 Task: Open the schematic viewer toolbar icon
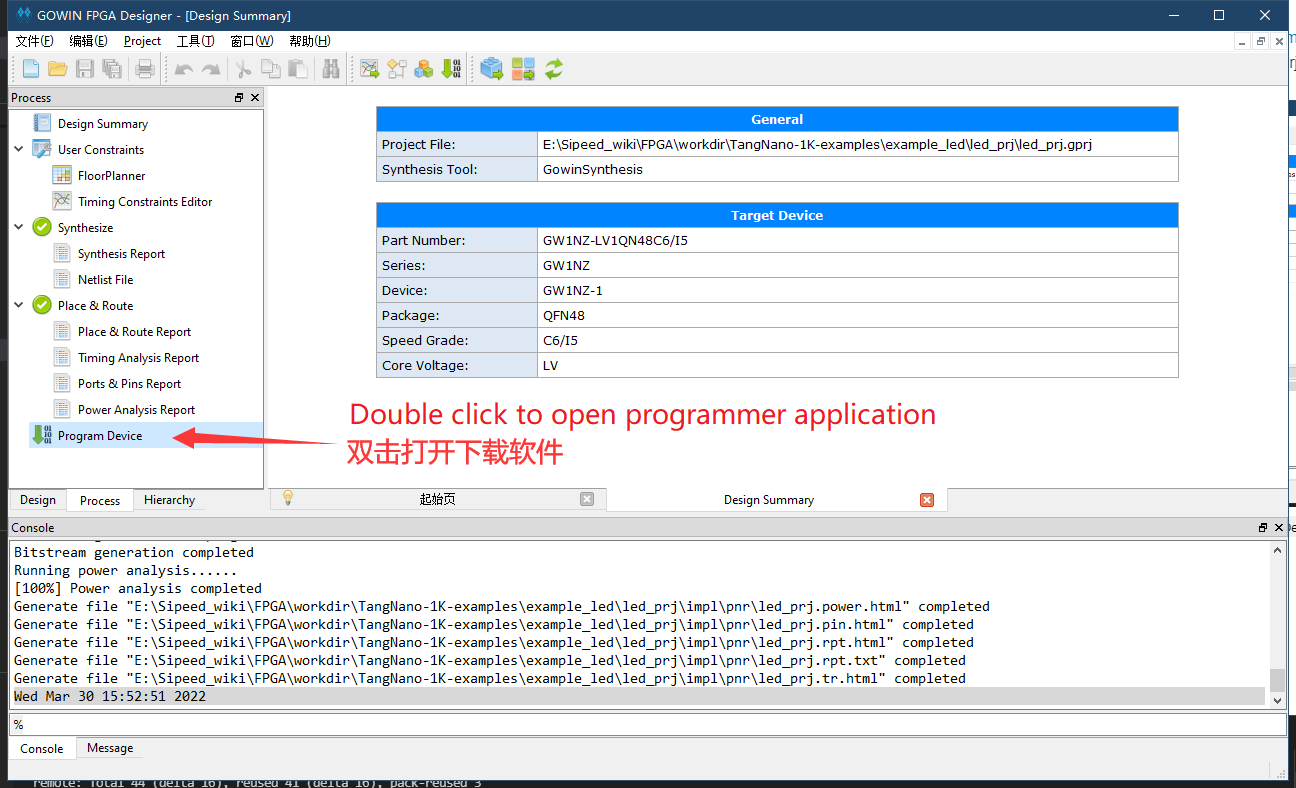click(397, 69)
